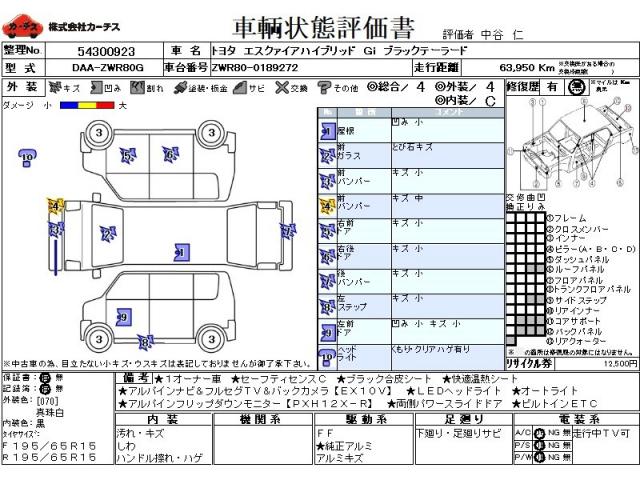Click the evaluator name 中谷 仁
Image resolution: width=640 pixels, height=480 pixels.
click(x=502, y=35)
